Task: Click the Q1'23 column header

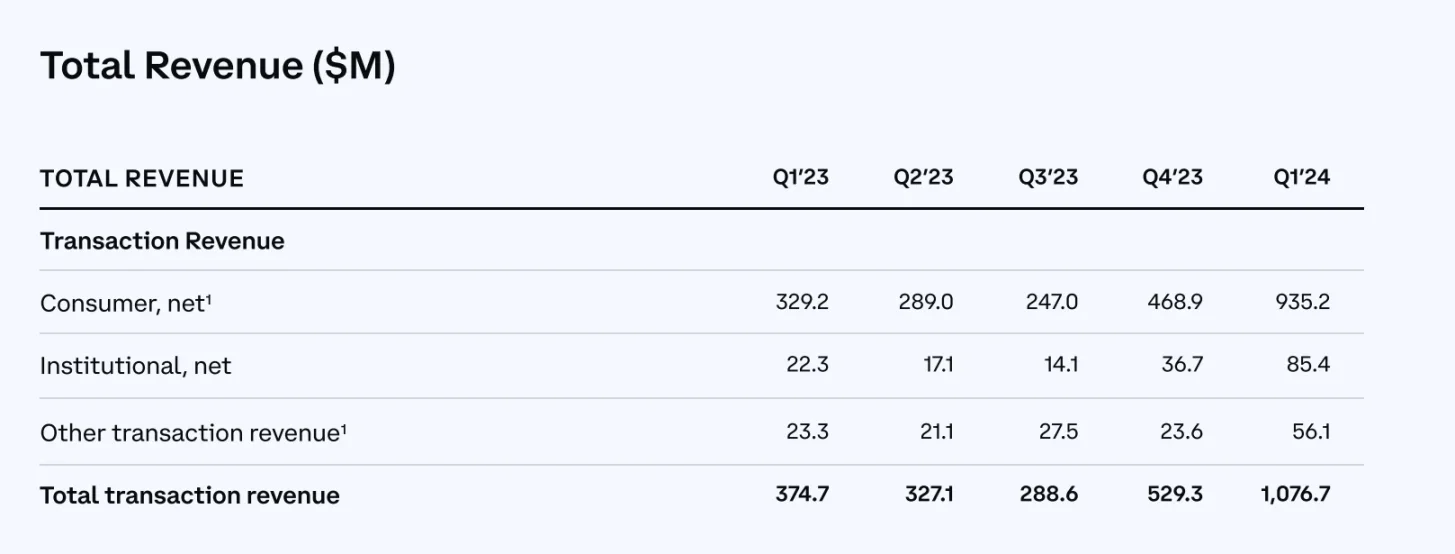Action: click(801, 178)
